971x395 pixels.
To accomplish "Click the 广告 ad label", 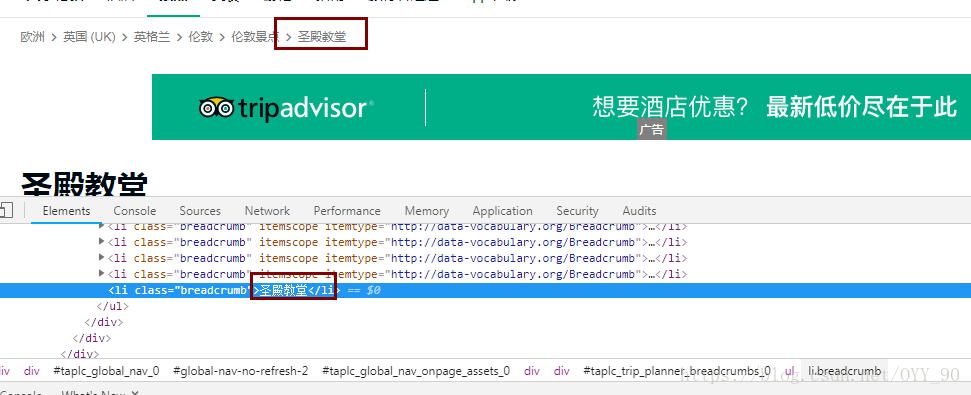I will 651,130.
